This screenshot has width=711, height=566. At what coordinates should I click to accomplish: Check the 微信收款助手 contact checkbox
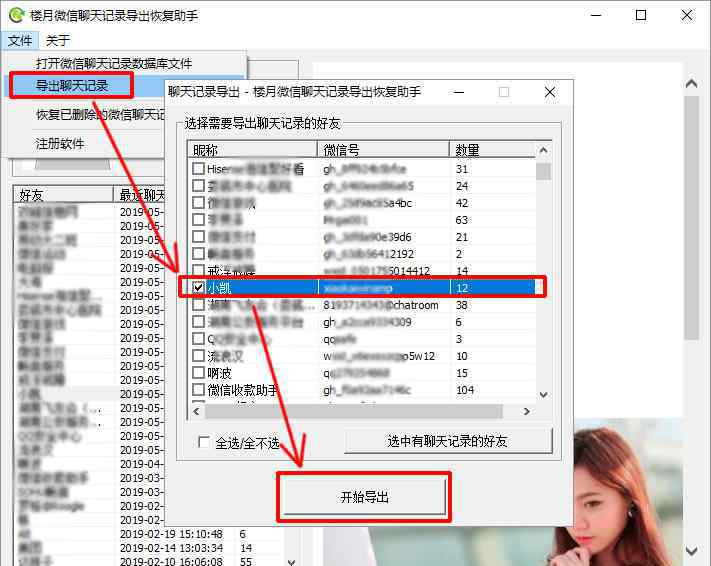point(199,390)
